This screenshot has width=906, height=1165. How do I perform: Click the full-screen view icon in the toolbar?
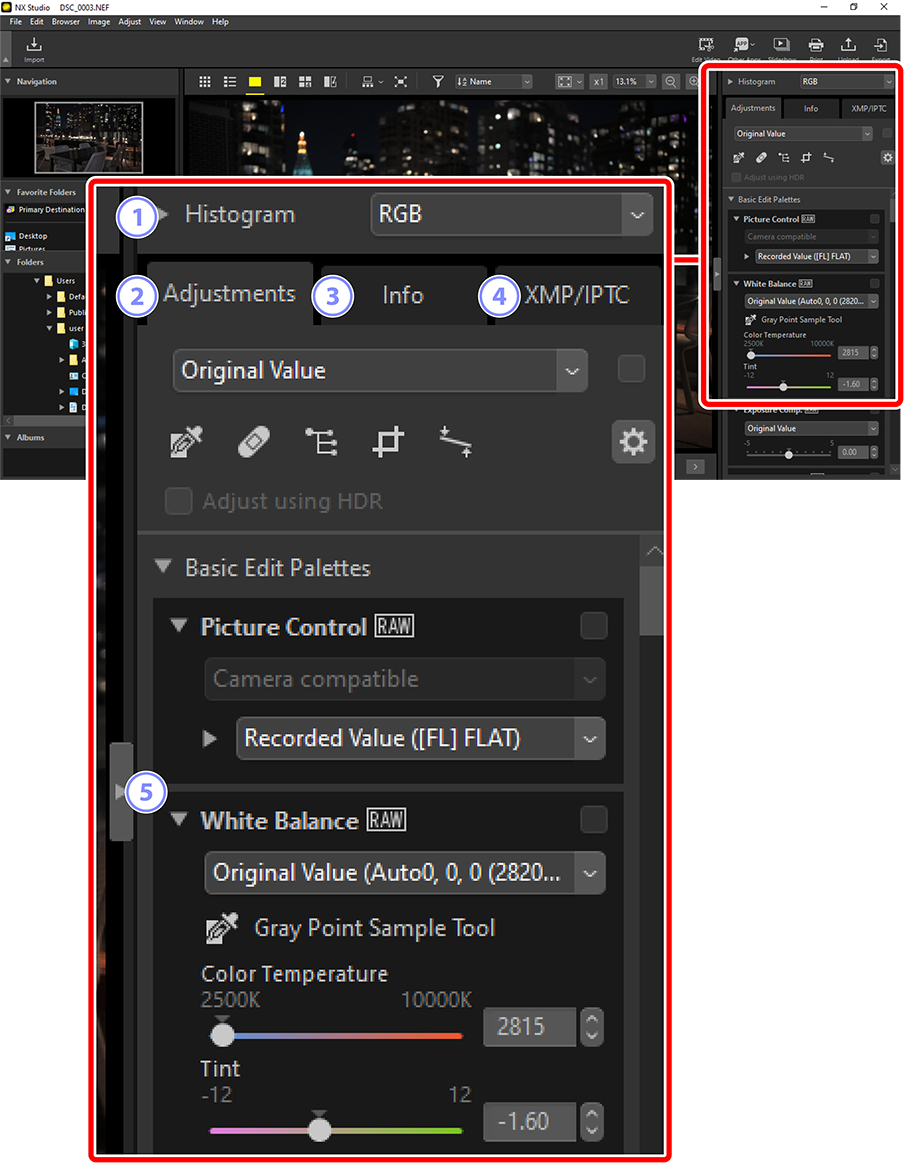[401, 82]
